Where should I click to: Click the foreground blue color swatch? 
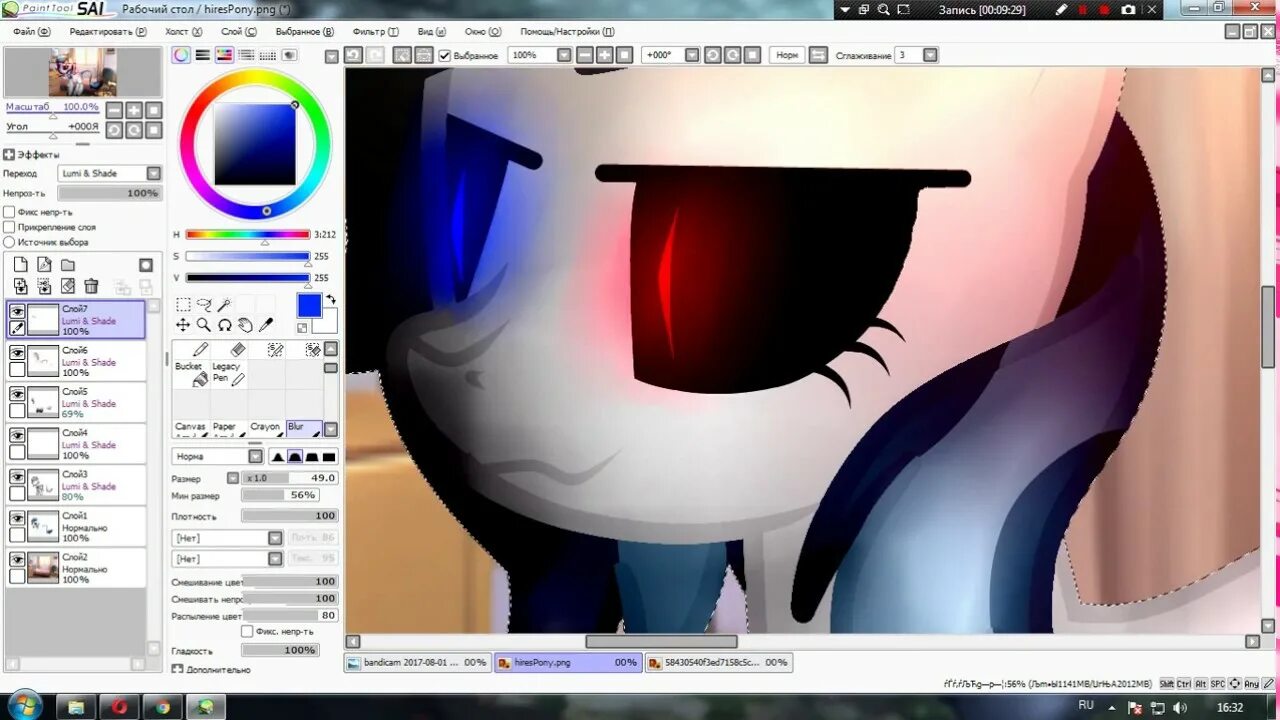309,306
